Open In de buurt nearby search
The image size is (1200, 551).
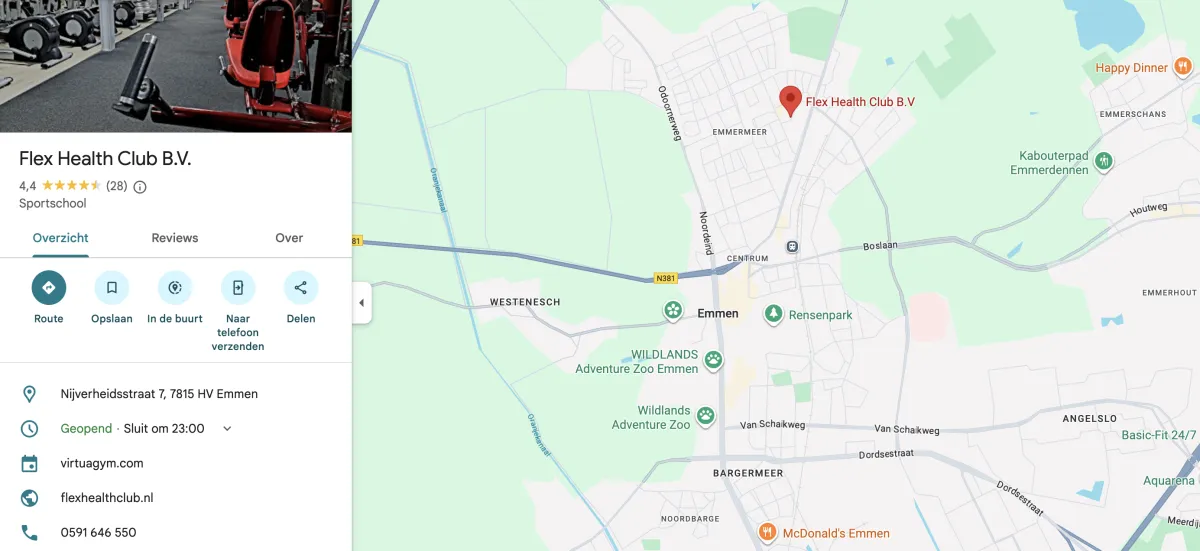click(175, 288)
